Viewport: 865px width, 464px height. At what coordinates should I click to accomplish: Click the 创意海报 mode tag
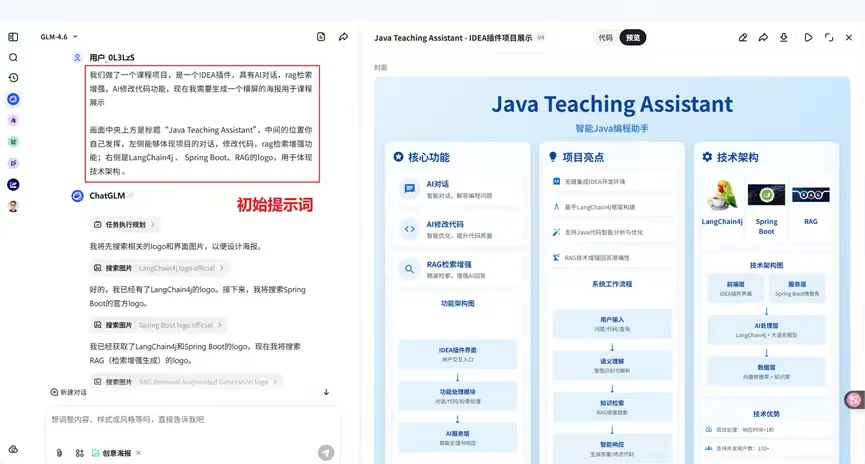click(x=111, y=453)
